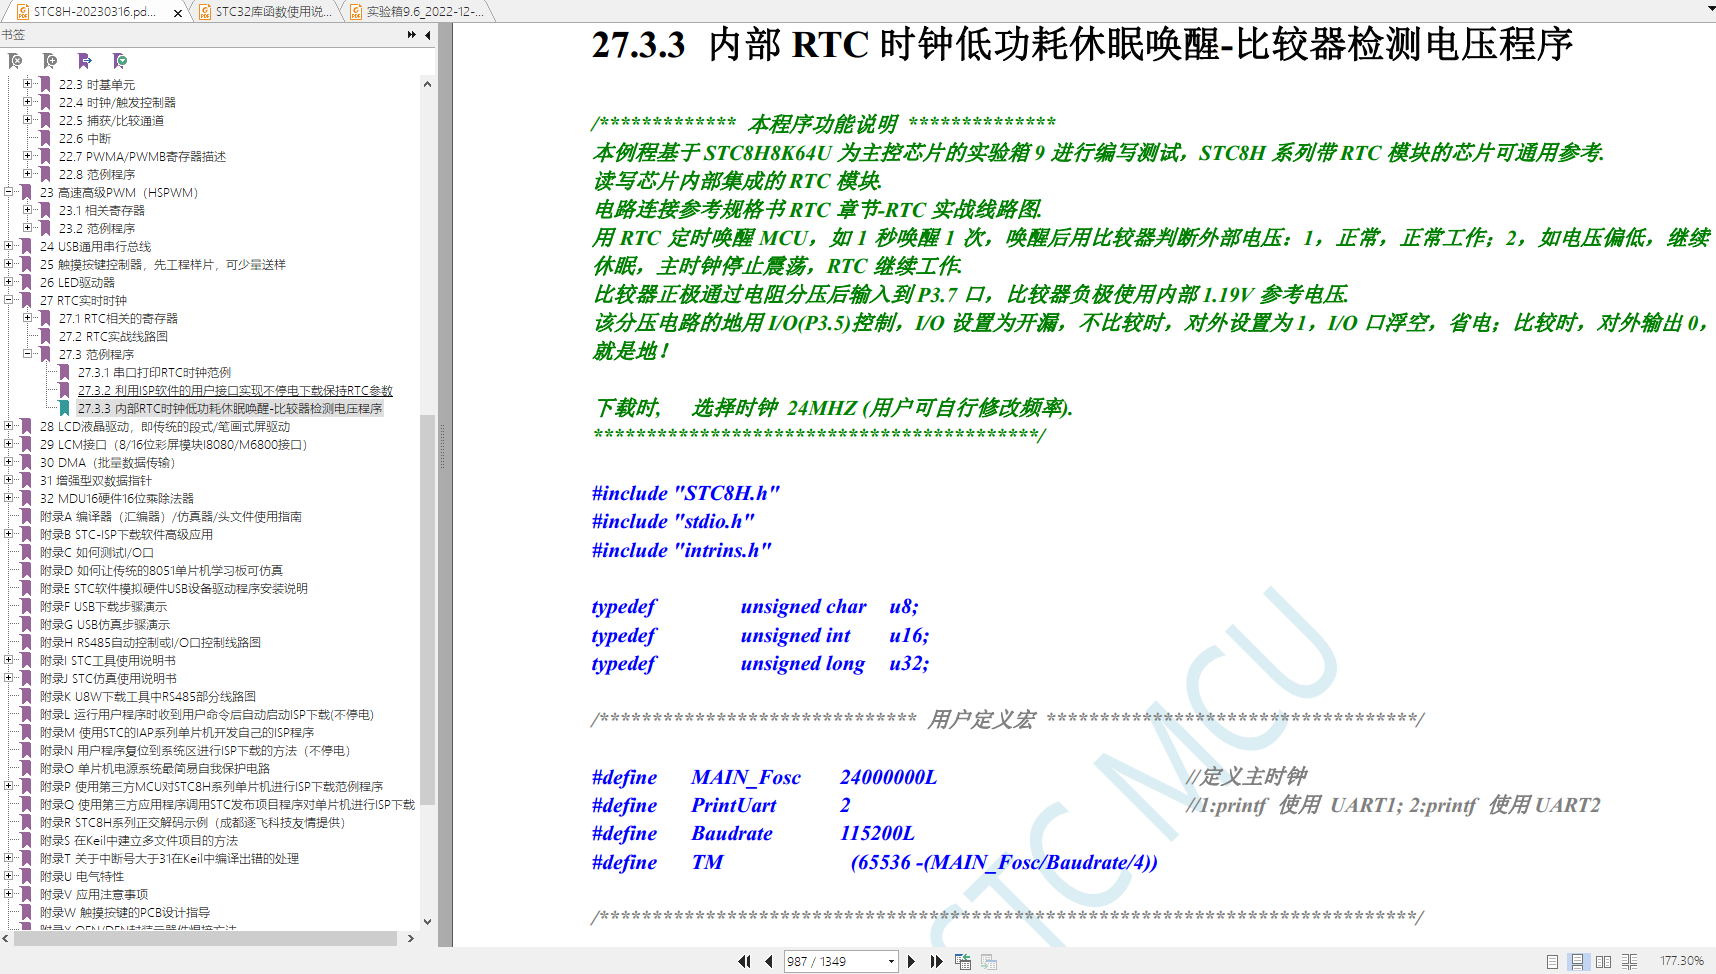
Task: Collapse the bookmarks panel with left arrow
Action: coord(428,35)
